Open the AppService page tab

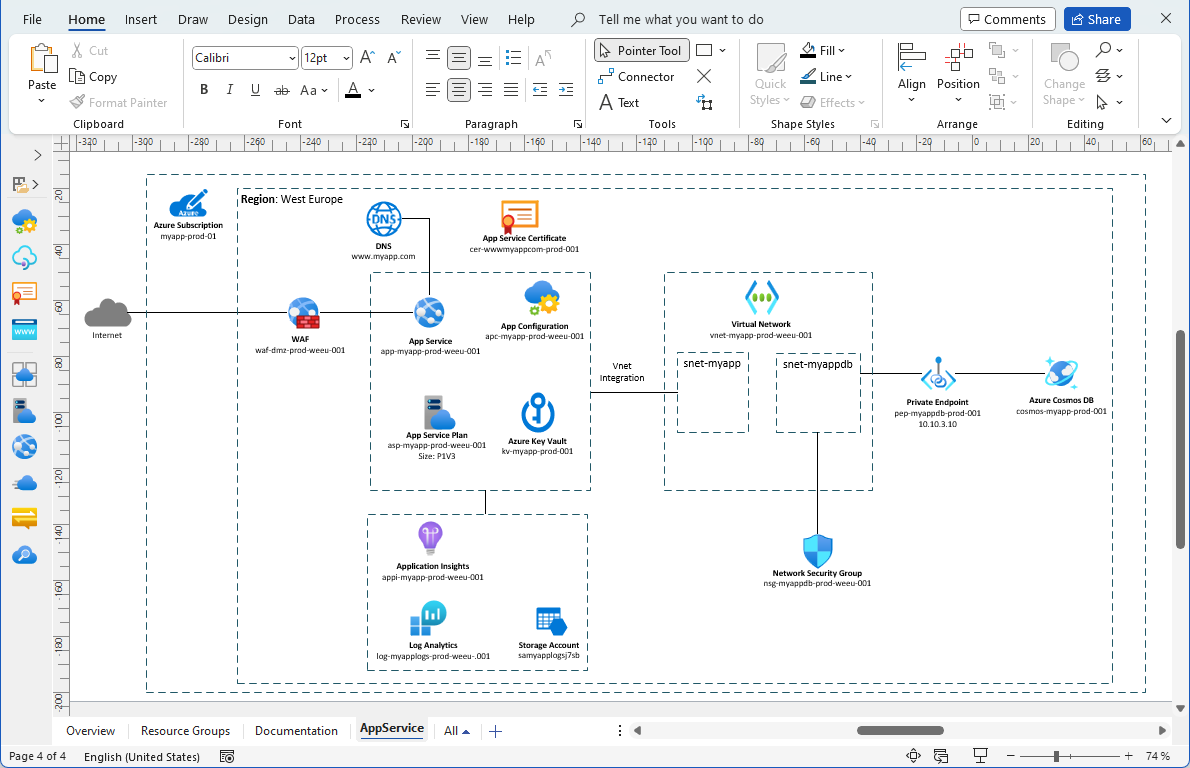(391, 729)
